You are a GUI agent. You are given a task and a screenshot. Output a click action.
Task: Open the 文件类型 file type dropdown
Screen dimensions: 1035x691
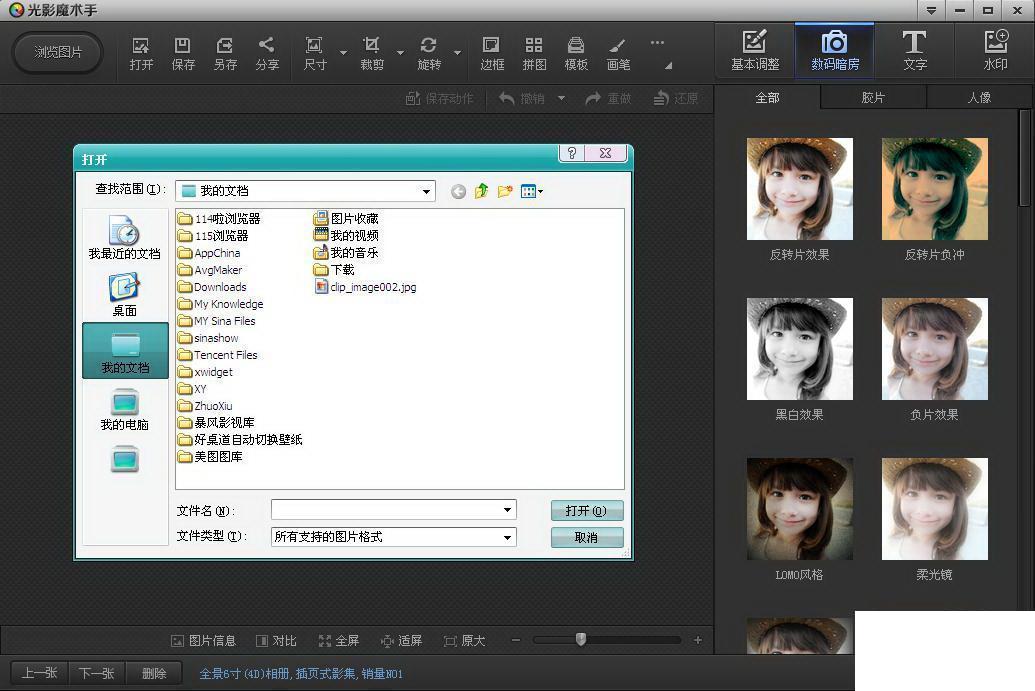507,537
